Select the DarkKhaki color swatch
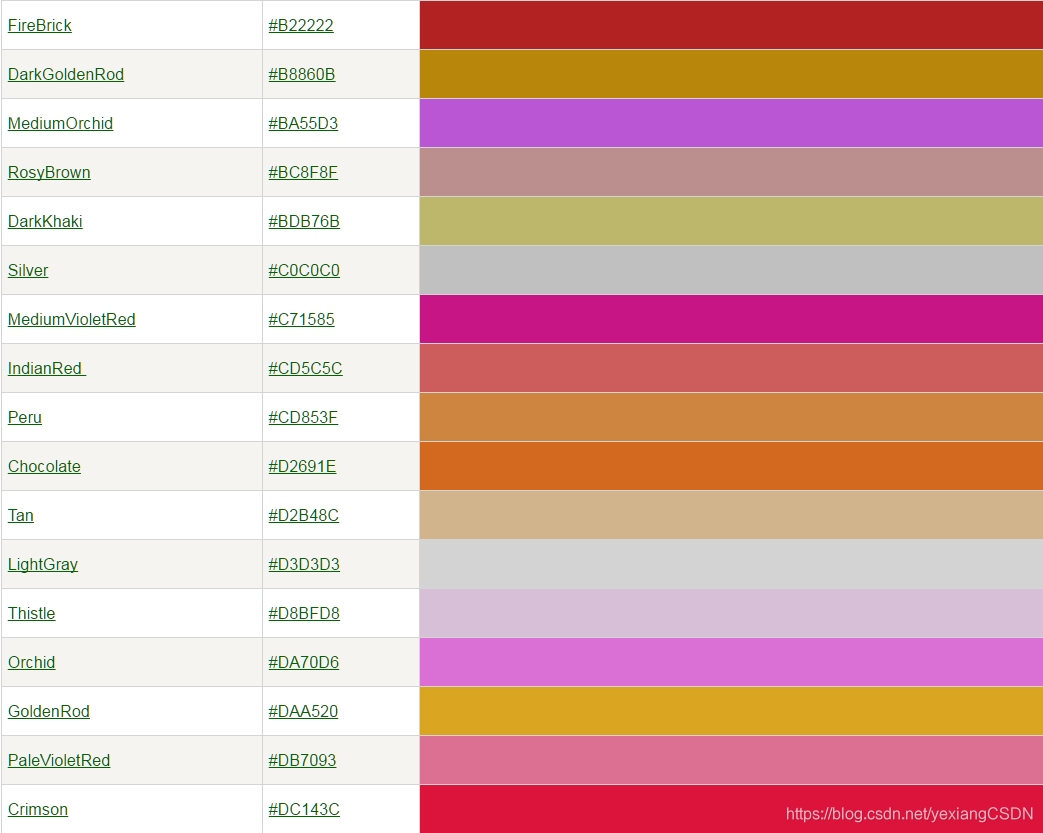This screenshot has height=833, width=1043. coord(731,221)
